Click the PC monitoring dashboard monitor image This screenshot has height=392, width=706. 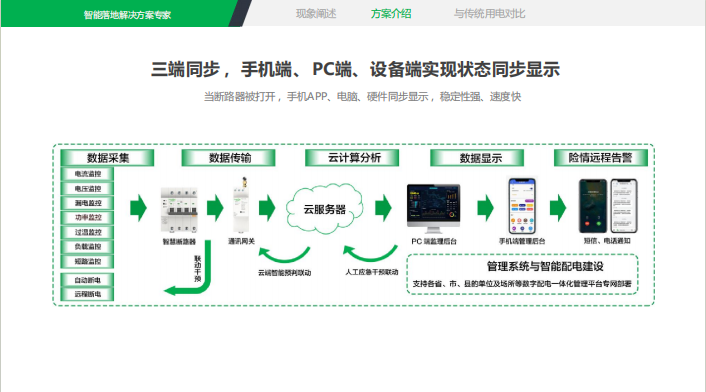(434, 208)
